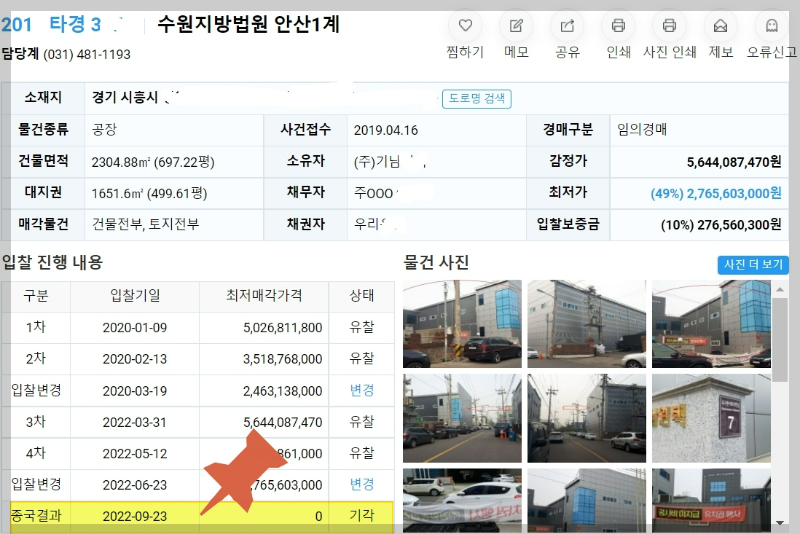
Task: Select case number 타경 3 heading
Action: [75, 24]
